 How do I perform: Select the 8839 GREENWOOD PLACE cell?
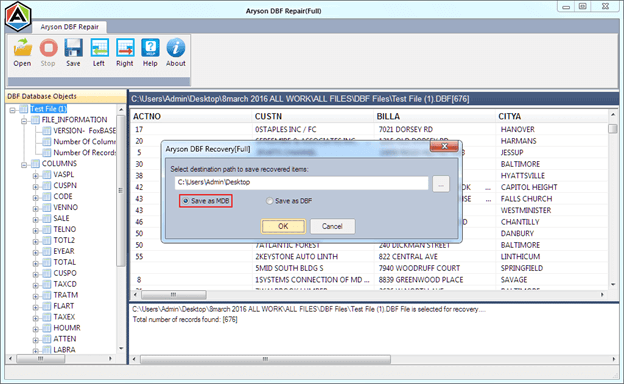coord(421,280)
